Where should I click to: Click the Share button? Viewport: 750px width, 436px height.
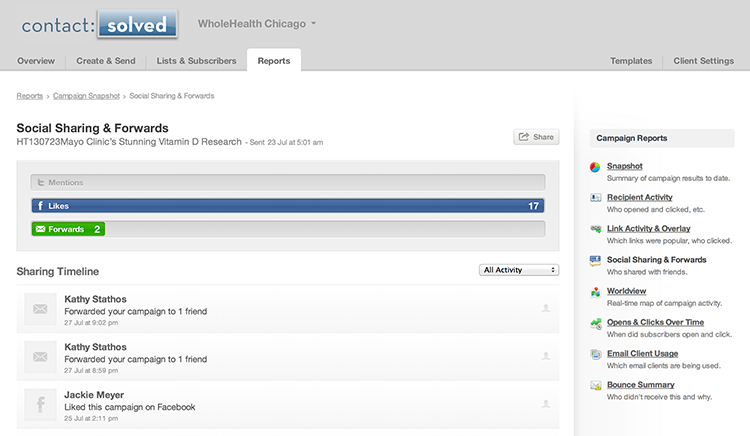coord(536,137)
